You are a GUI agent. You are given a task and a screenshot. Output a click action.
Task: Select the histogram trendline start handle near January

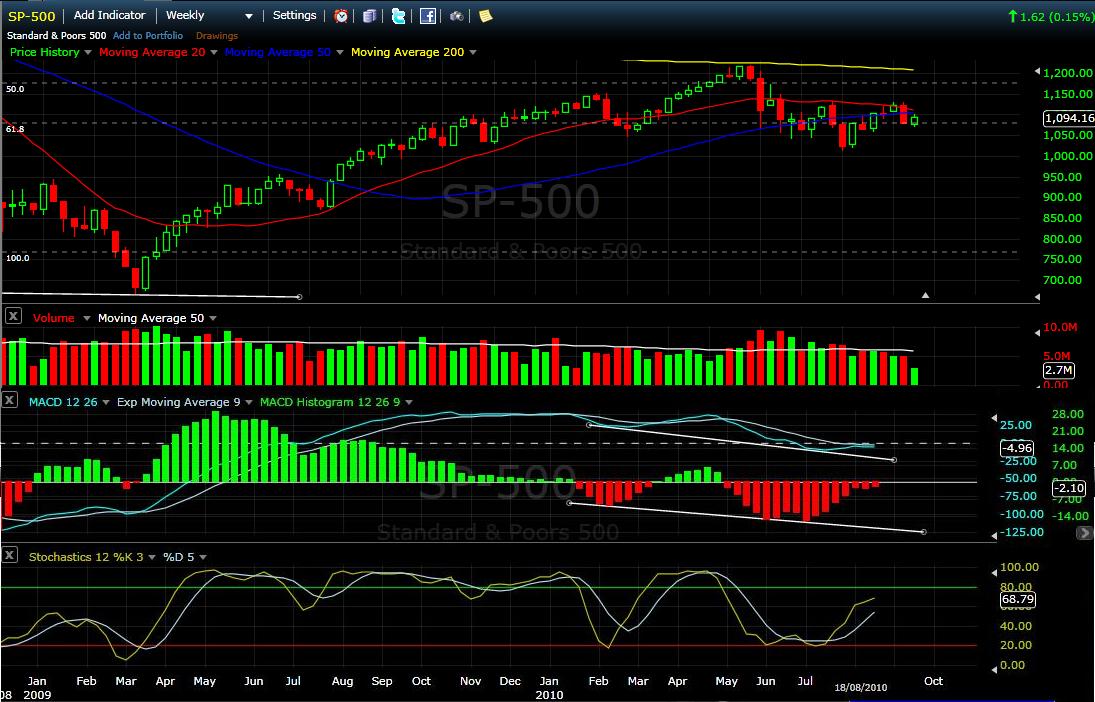(569, 503)
